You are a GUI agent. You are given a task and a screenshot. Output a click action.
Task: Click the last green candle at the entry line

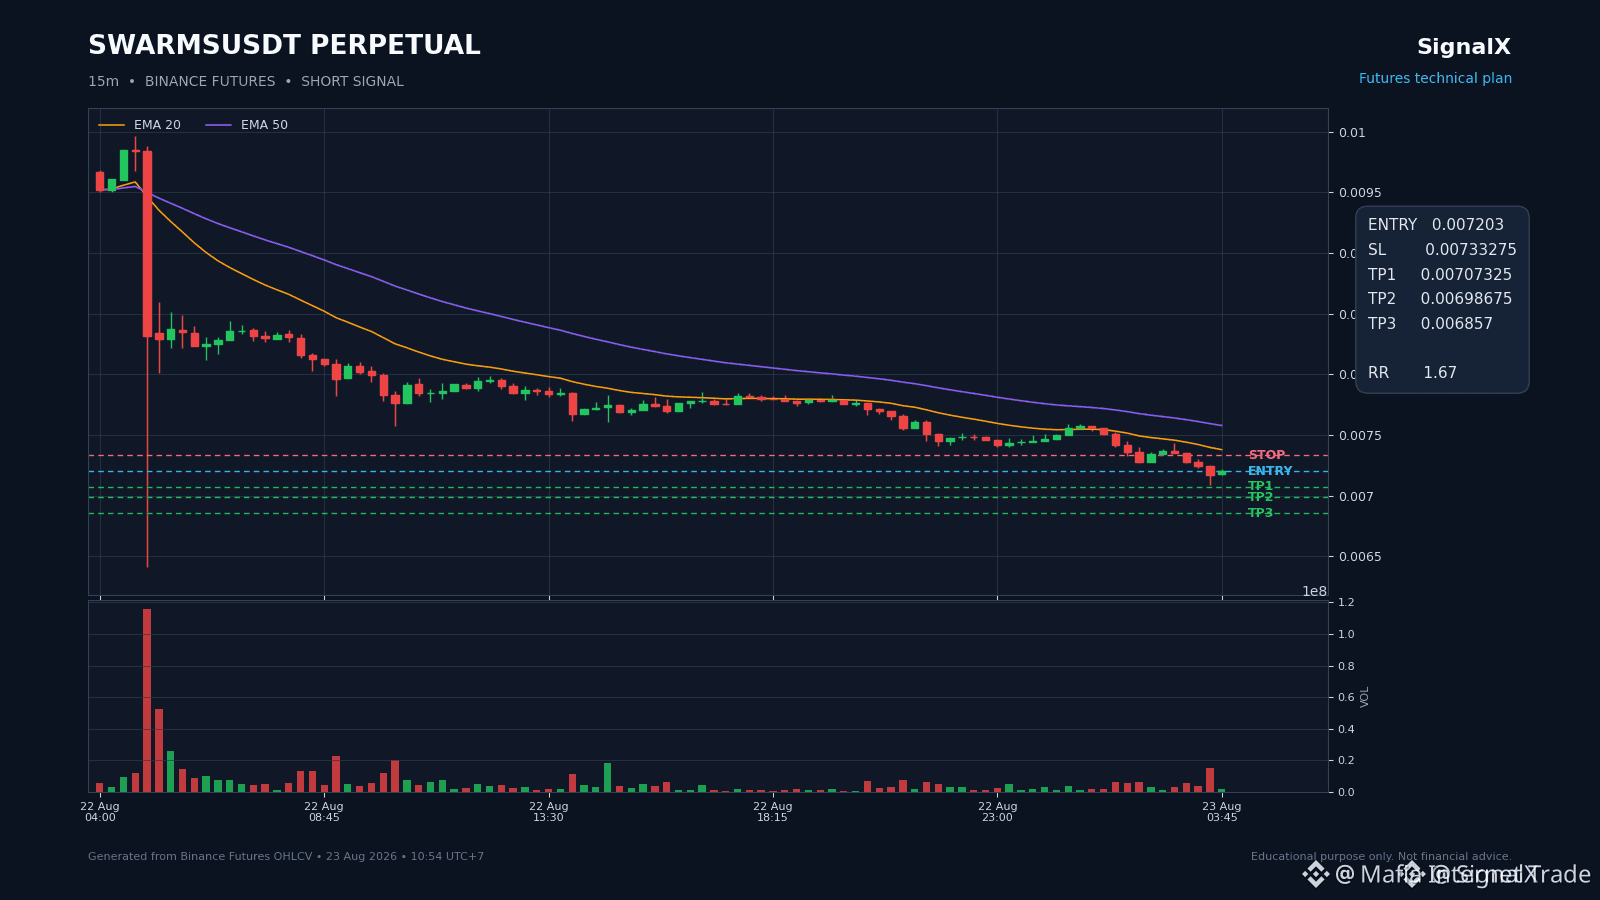click(x=1221, y=472)
